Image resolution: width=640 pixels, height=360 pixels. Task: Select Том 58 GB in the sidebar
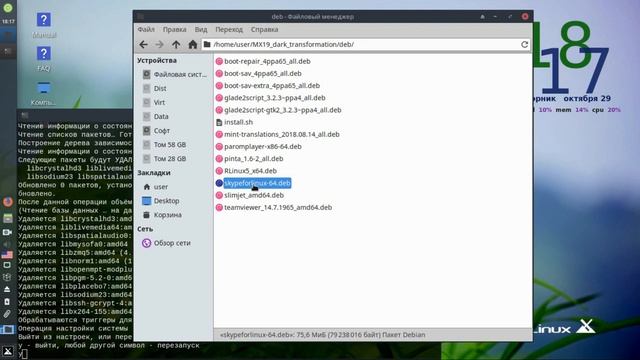tap(169, 144)
